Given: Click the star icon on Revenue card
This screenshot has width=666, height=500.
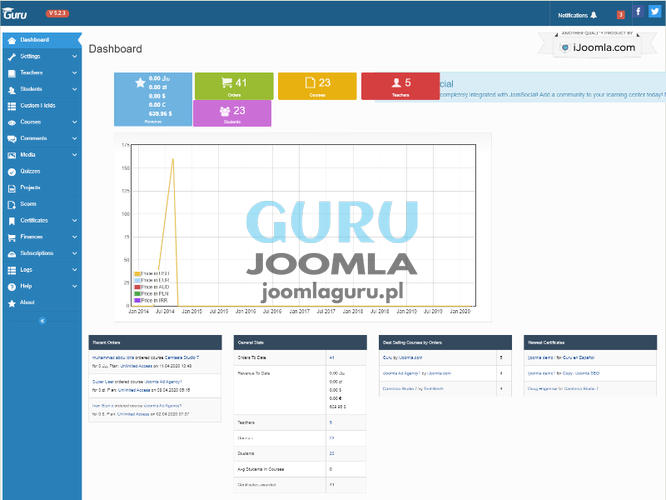Looking at the screenshot, I should tap(140, 82).
